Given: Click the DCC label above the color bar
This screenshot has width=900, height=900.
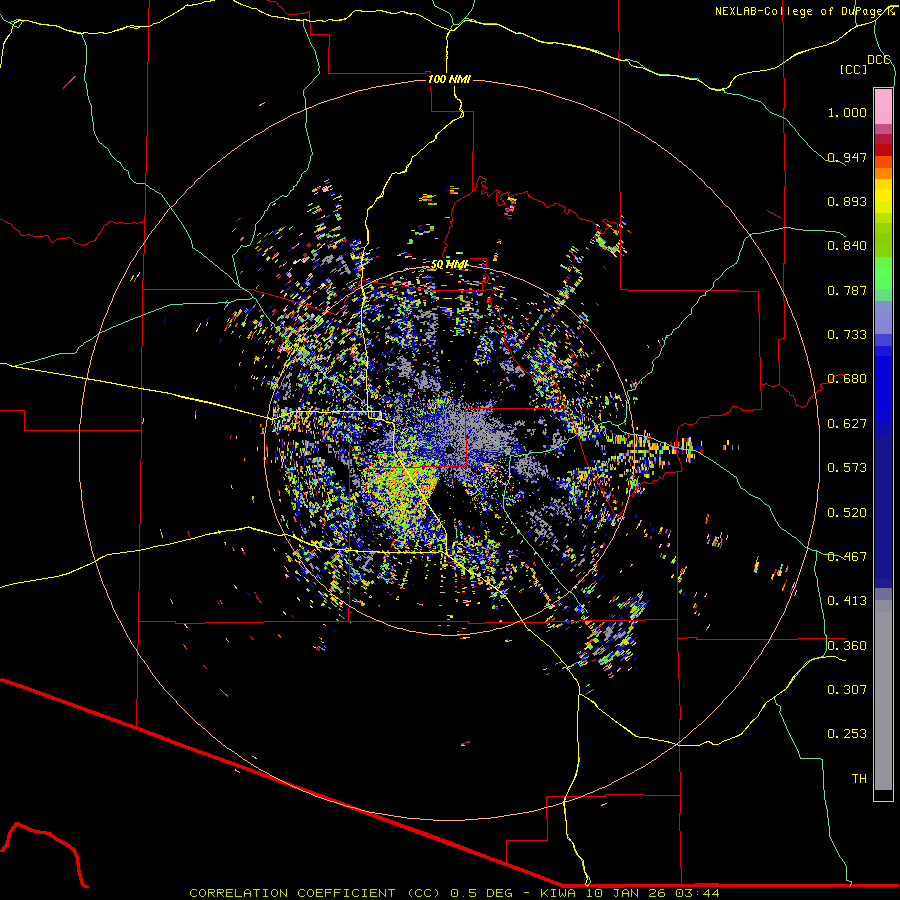Looking at the screenshot, I should click(x=879, y=59).
